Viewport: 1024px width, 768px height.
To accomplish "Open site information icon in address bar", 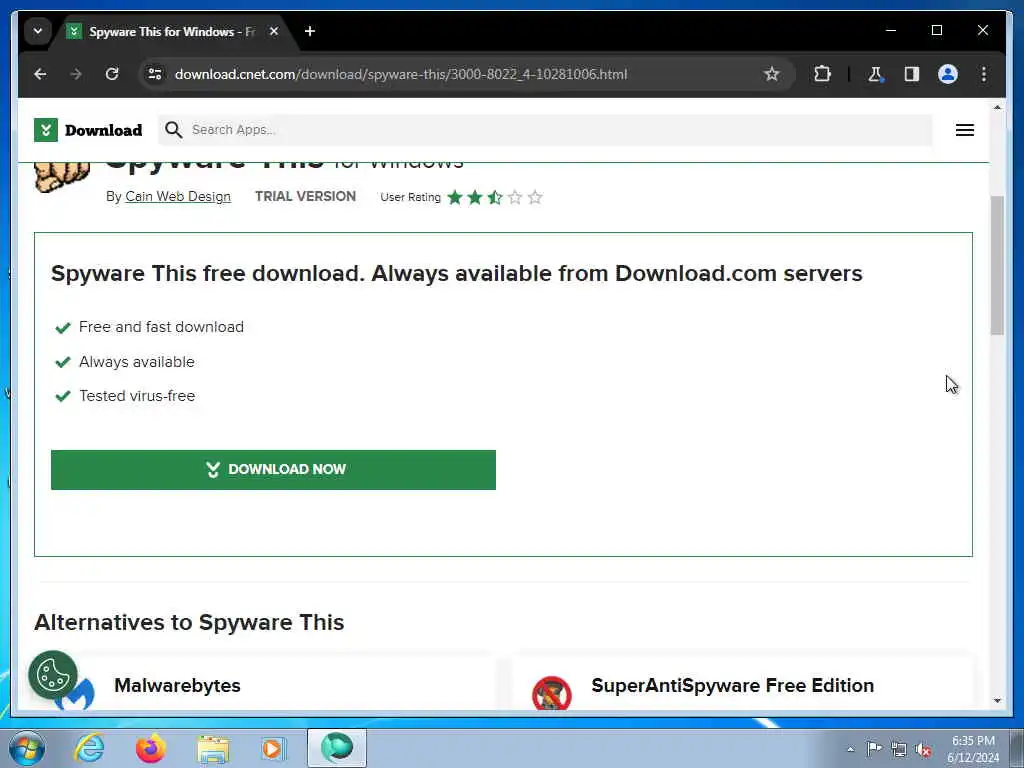I will 155,74.
